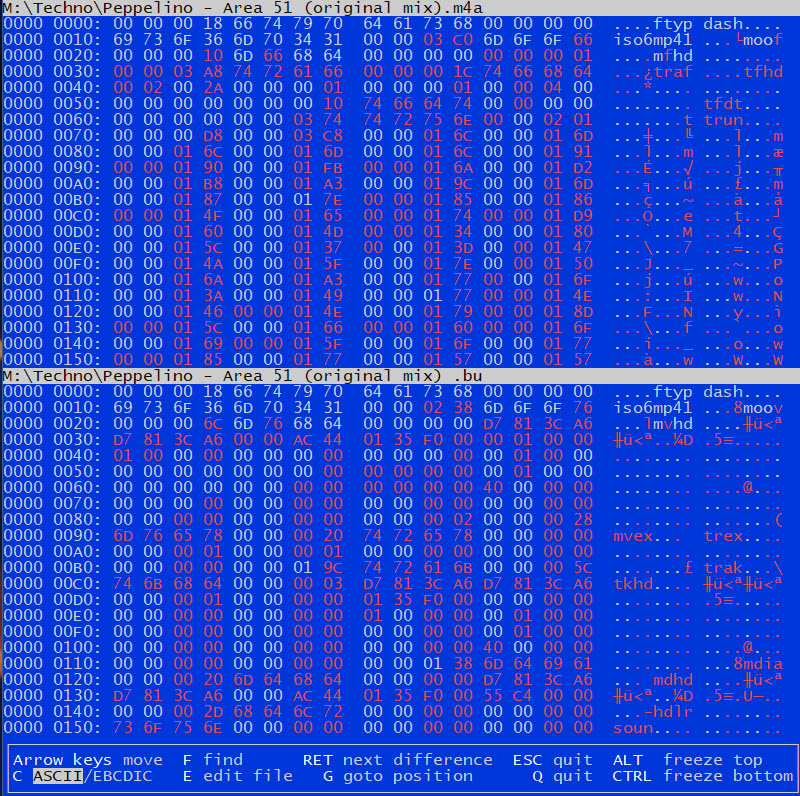The height and width of the screenshot is (796, 800).
Task: Click byte 2D in bottom pane row 0140
Action: 213,711
